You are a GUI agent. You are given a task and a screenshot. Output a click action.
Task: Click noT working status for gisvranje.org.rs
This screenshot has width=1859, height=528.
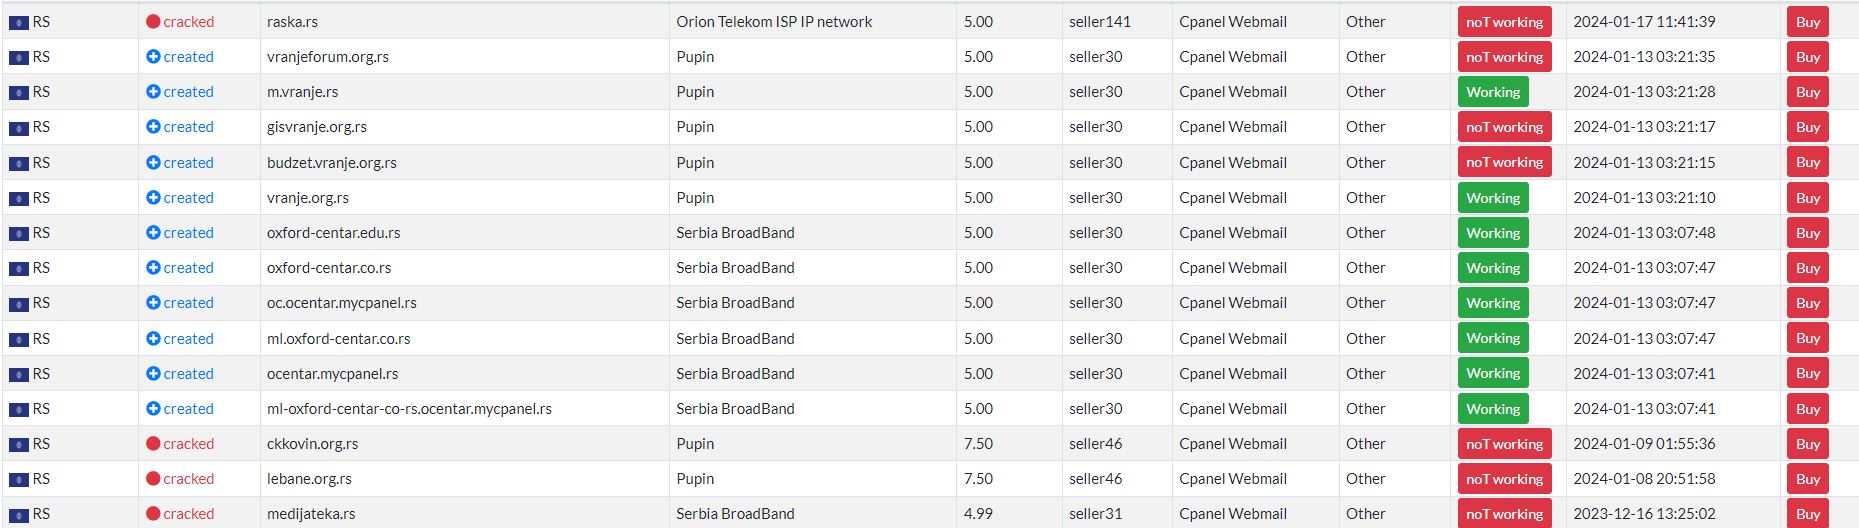pyautogui.click(x=1504, y=127)
